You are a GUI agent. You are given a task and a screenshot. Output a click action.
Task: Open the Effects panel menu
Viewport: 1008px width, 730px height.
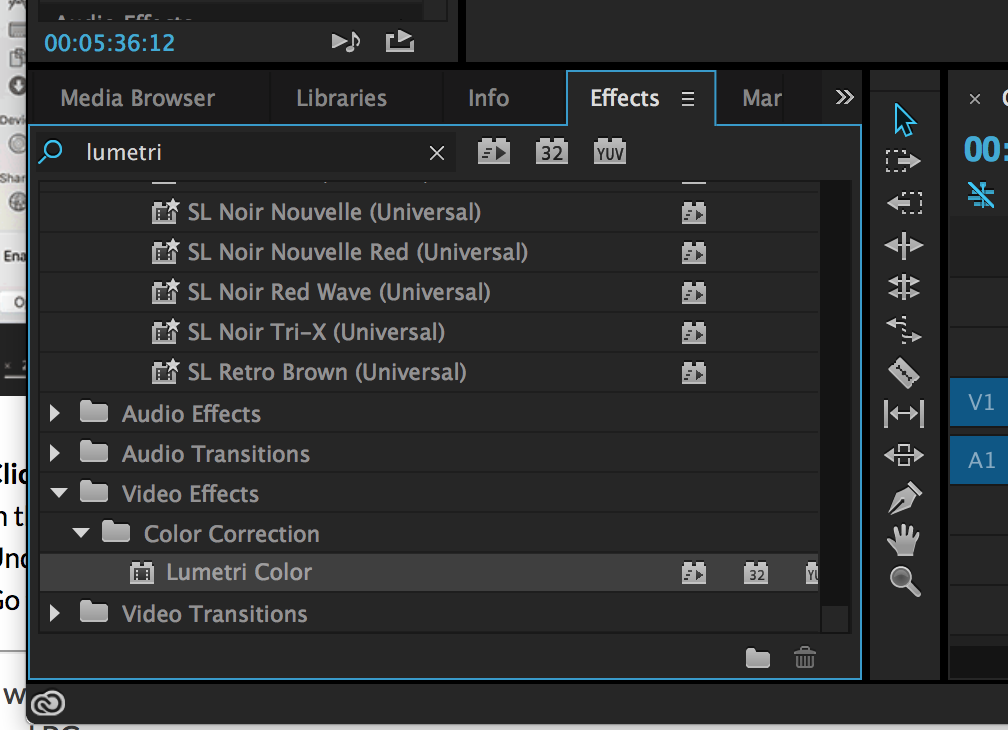688,99
